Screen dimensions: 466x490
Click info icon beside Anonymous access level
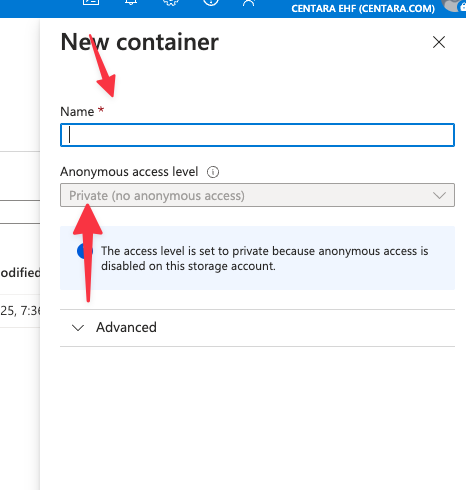[213, 172]
